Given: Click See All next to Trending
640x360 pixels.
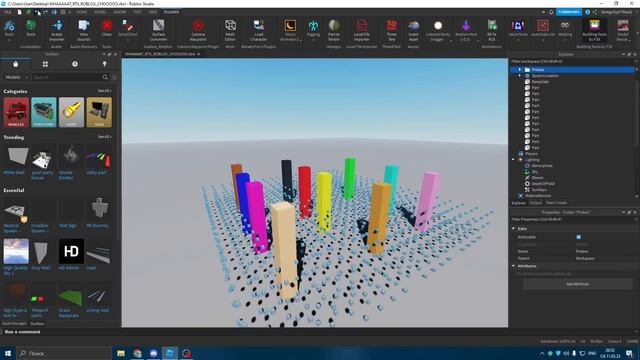Looking at the screenshot, I should click(104, 137).
